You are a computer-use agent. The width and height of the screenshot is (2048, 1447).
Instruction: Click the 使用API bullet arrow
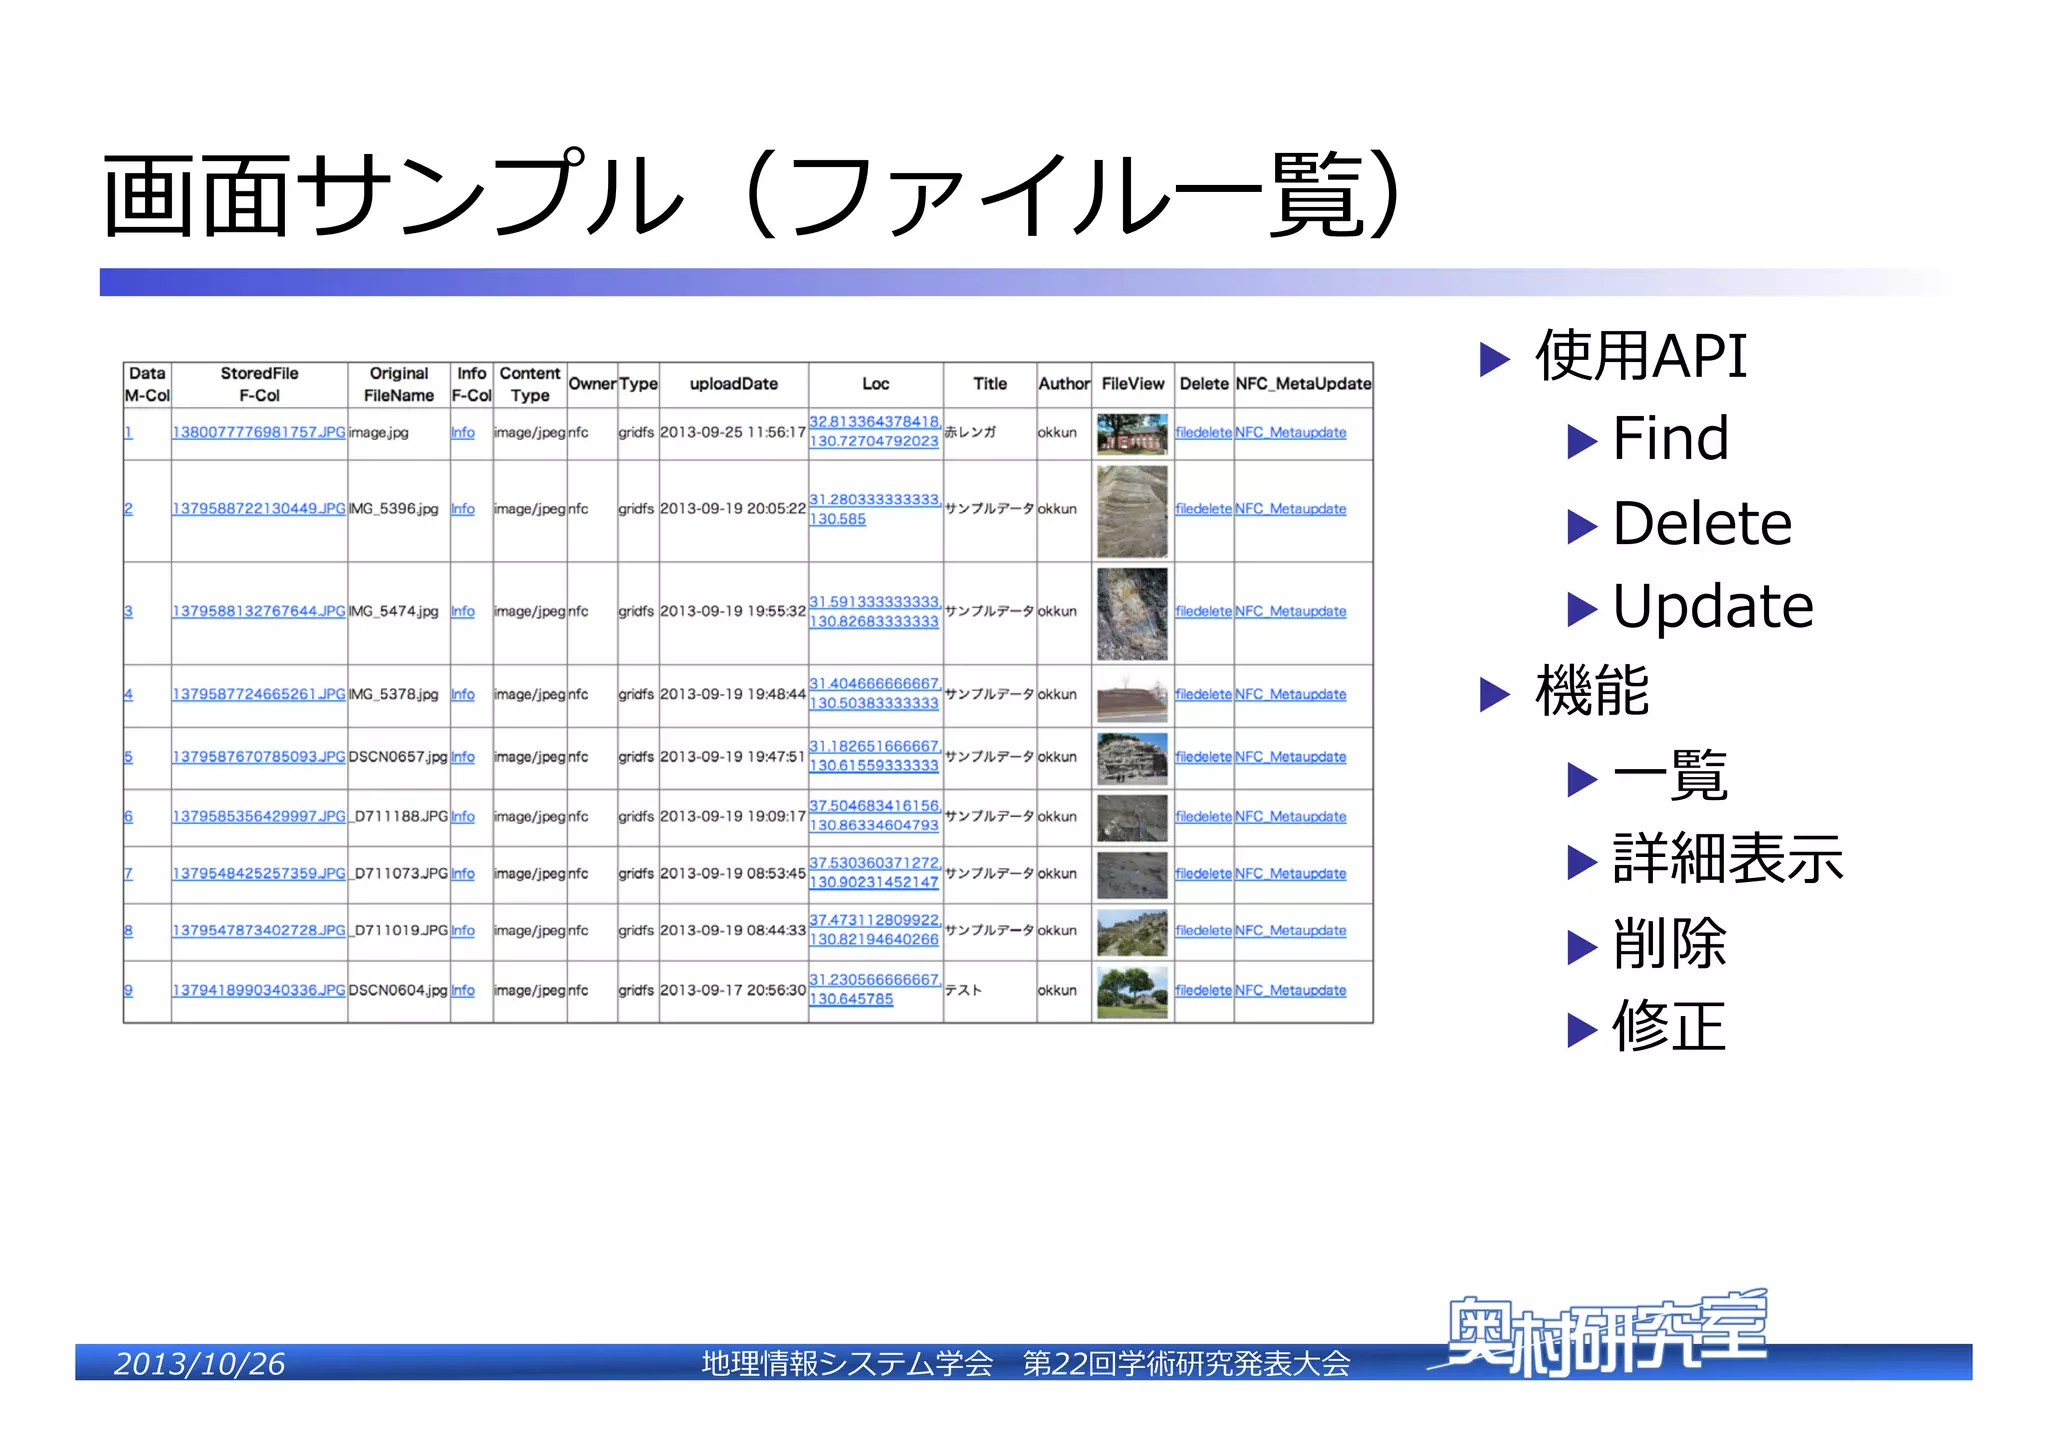tap(1495, 359)
